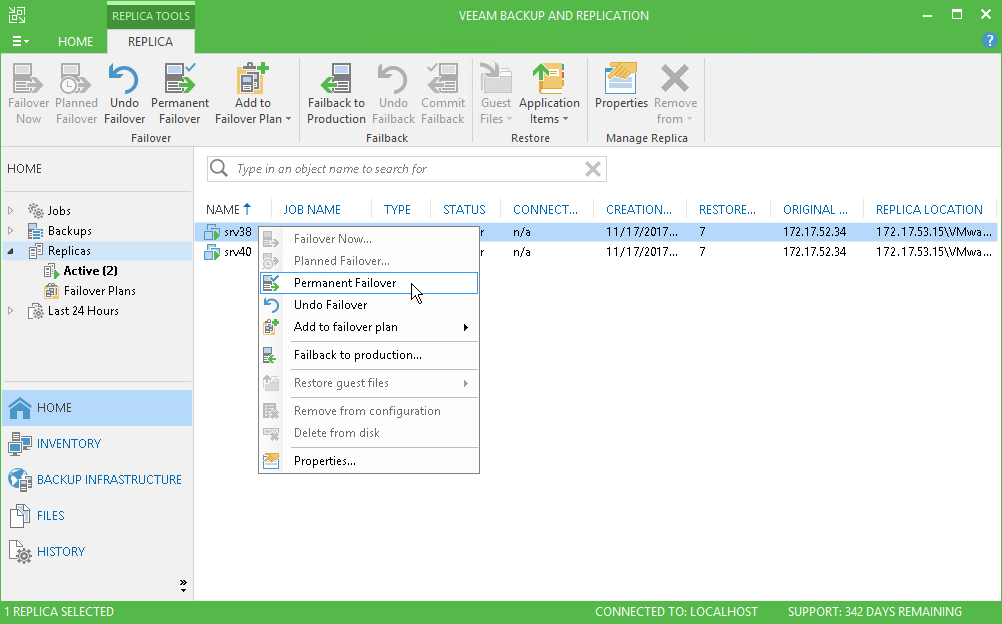
Task: Choose Permanent Failover in context menu
Action: [369, 283]
